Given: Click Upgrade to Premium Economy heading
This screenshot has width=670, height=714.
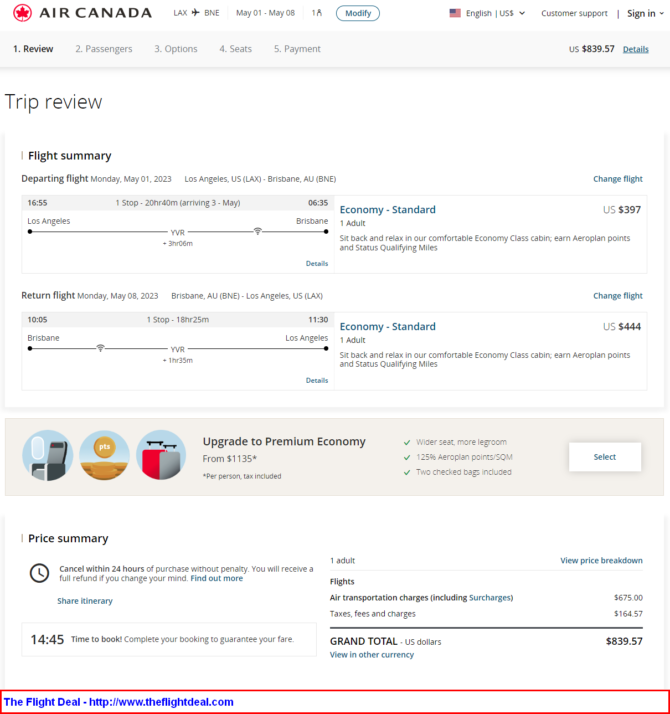Looking at the screenshot, I should 284,442.
